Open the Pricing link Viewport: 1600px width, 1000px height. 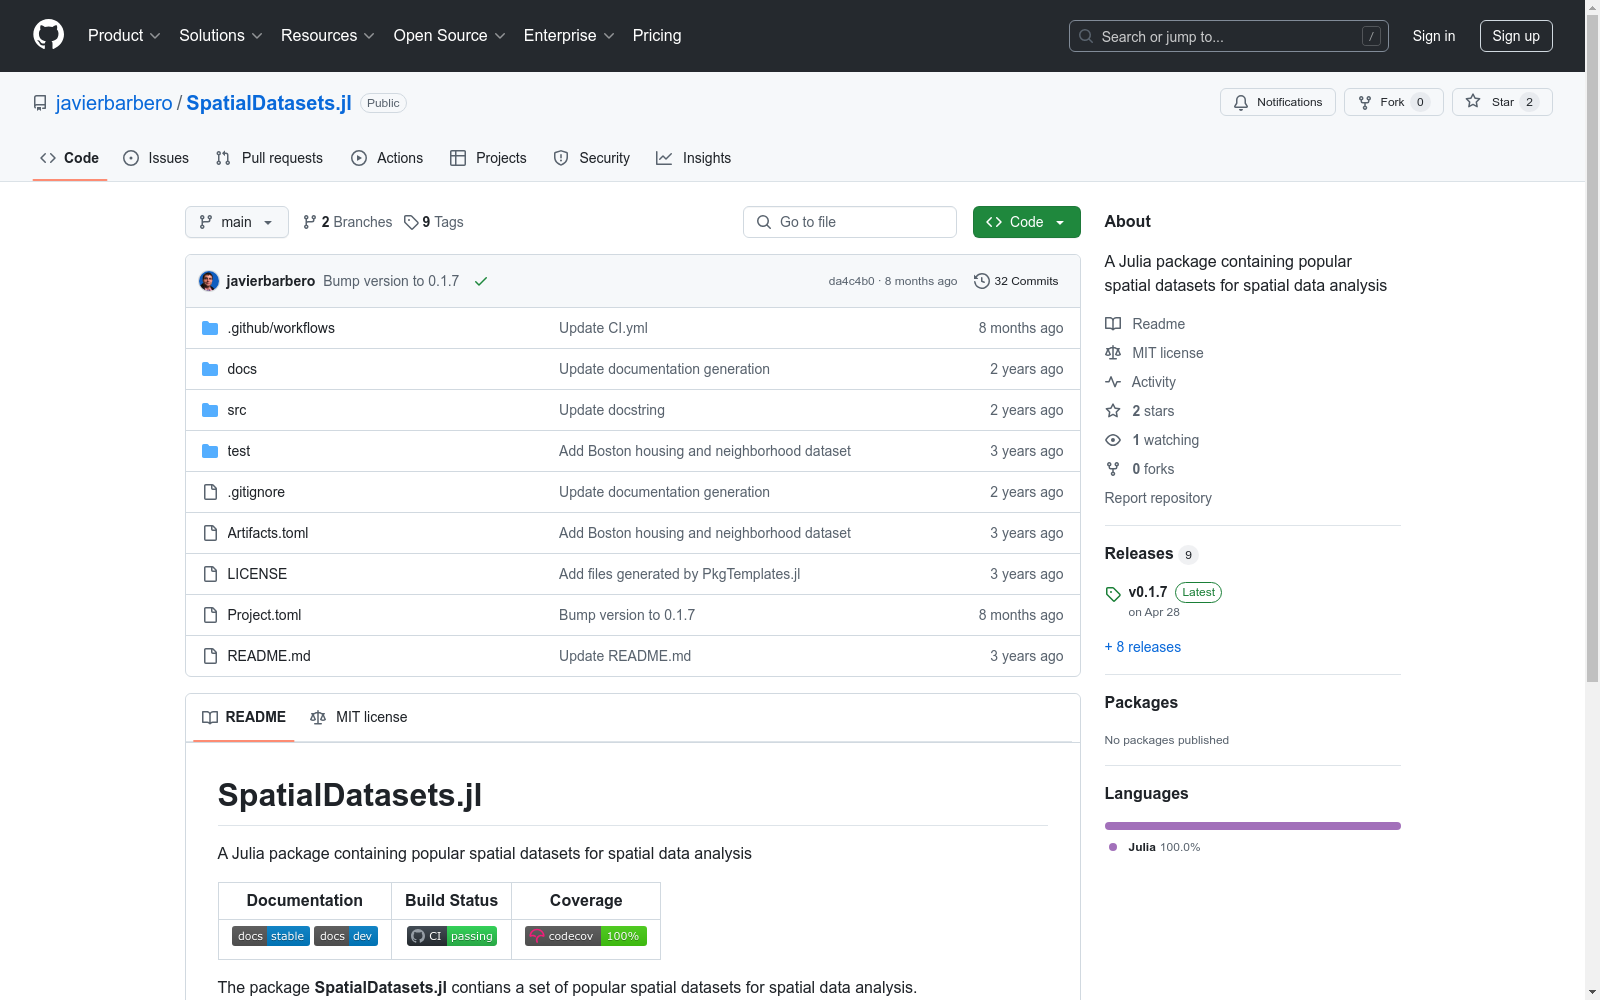657,36
